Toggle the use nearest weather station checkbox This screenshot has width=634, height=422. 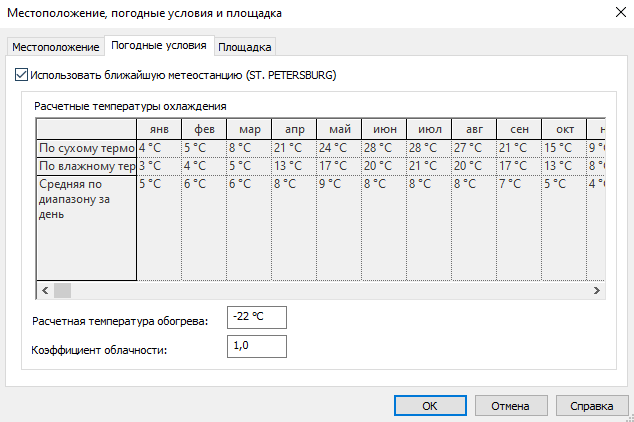click(x=23, y=75)
